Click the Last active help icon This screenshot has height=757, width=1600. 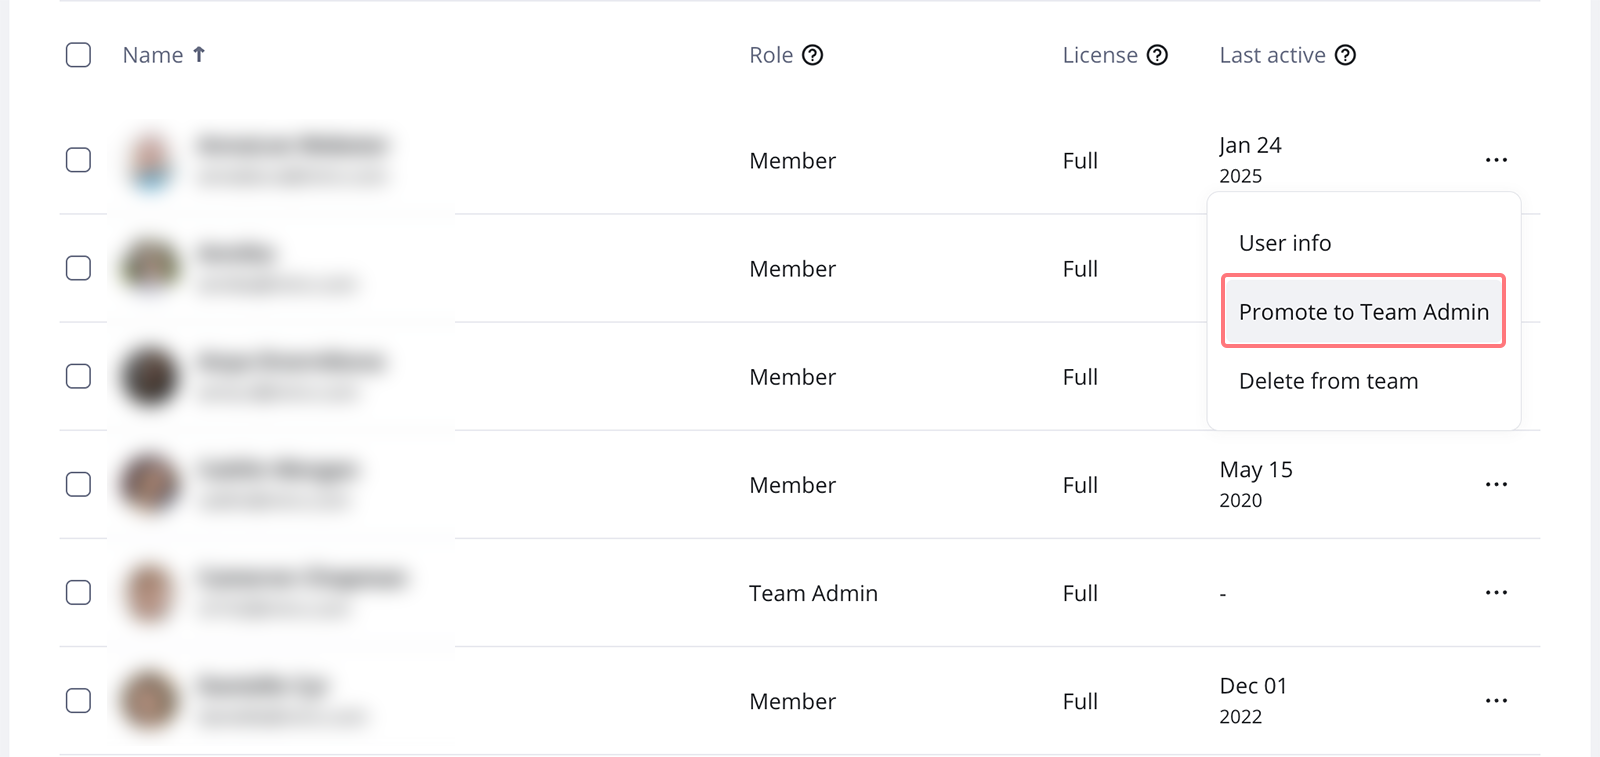(1346, 55)
